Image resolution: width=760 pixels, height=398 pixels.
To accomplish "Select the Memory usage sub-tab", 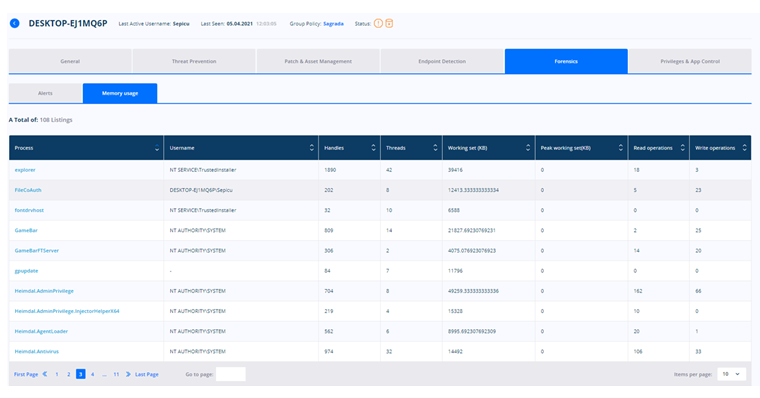I will point(120,93).
